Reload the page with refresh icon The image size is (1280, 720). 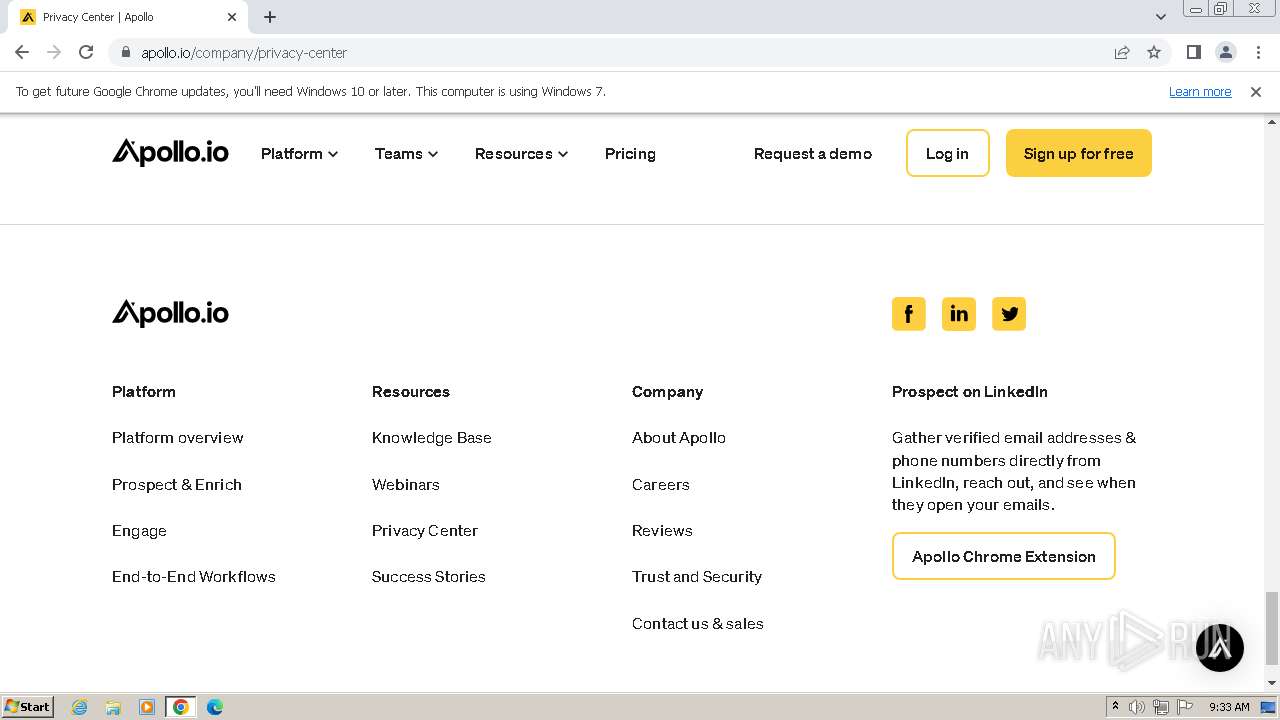point(86,52)
